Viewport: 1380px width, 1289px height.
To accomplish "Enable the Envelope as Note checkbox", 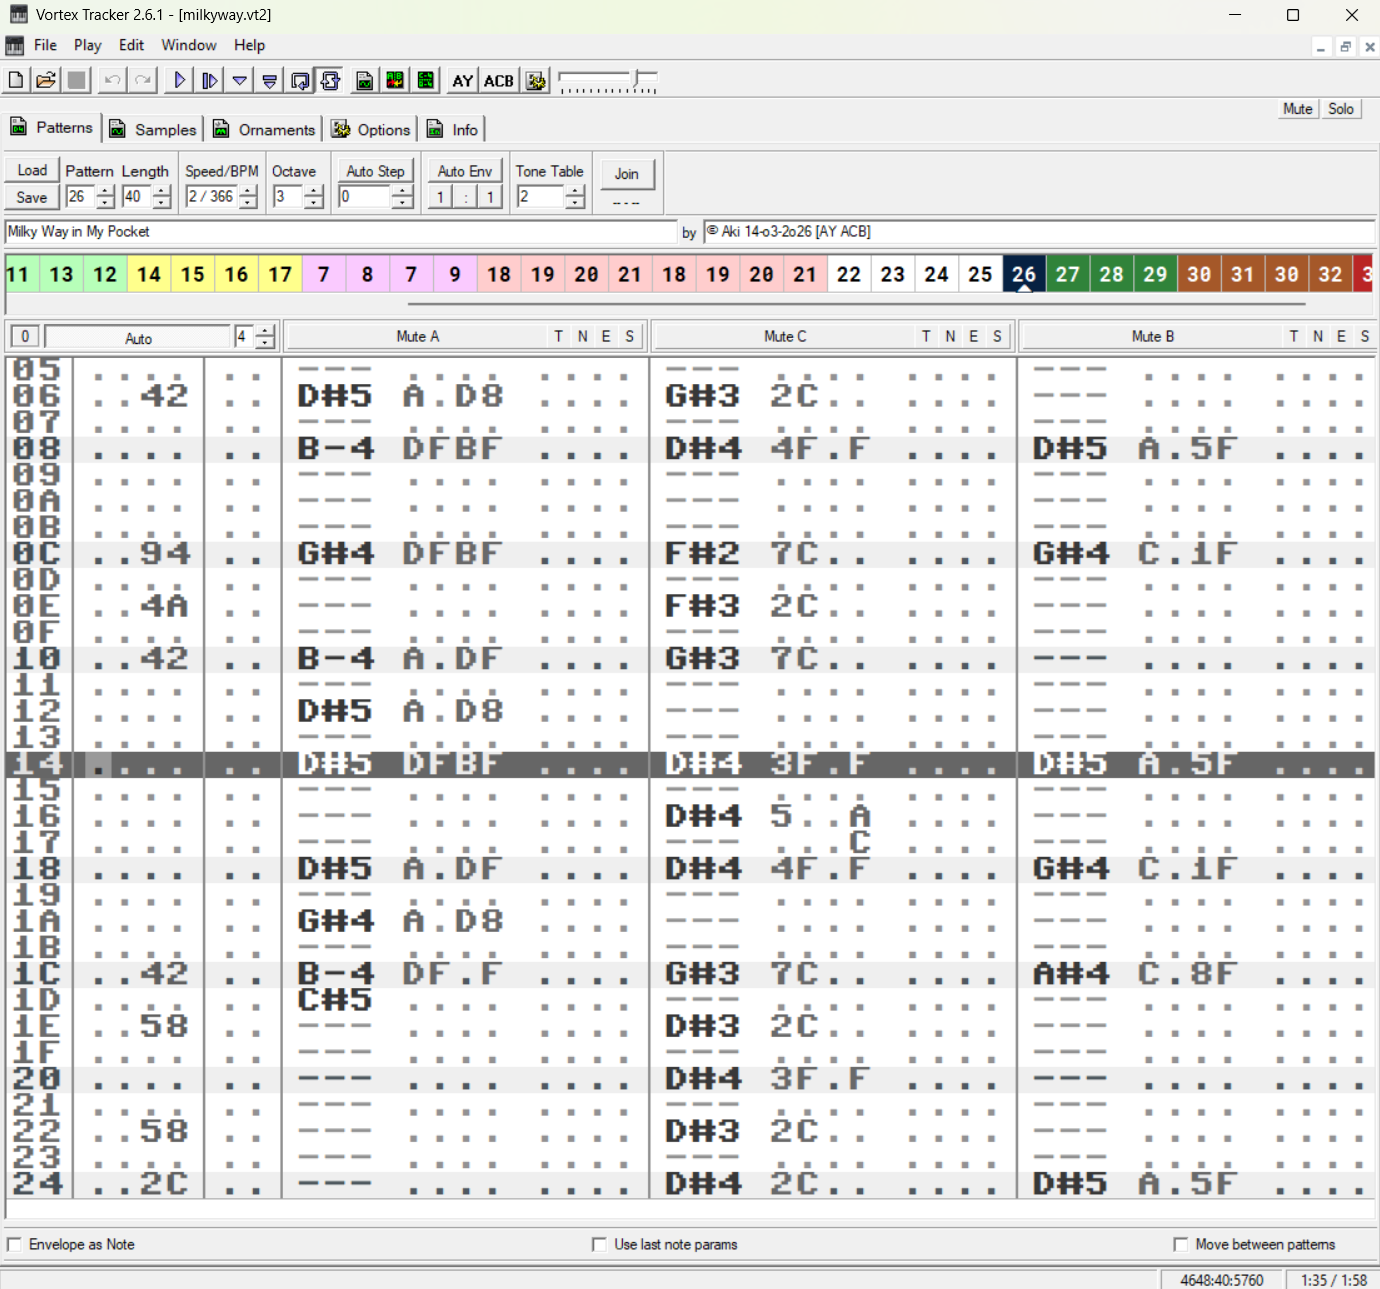I will (x=15, y=1244).
